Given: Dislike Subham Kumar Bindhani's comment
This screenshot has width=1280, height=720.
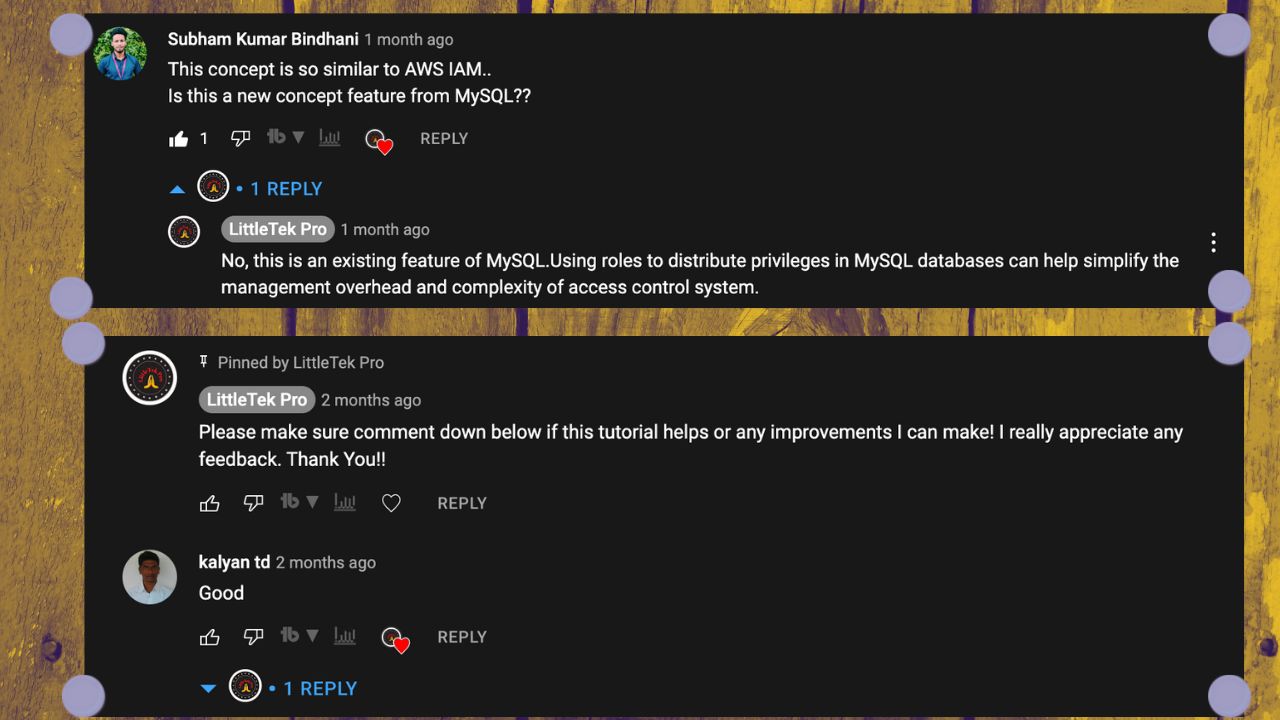Looking at the screenshot, I should 240,139.
